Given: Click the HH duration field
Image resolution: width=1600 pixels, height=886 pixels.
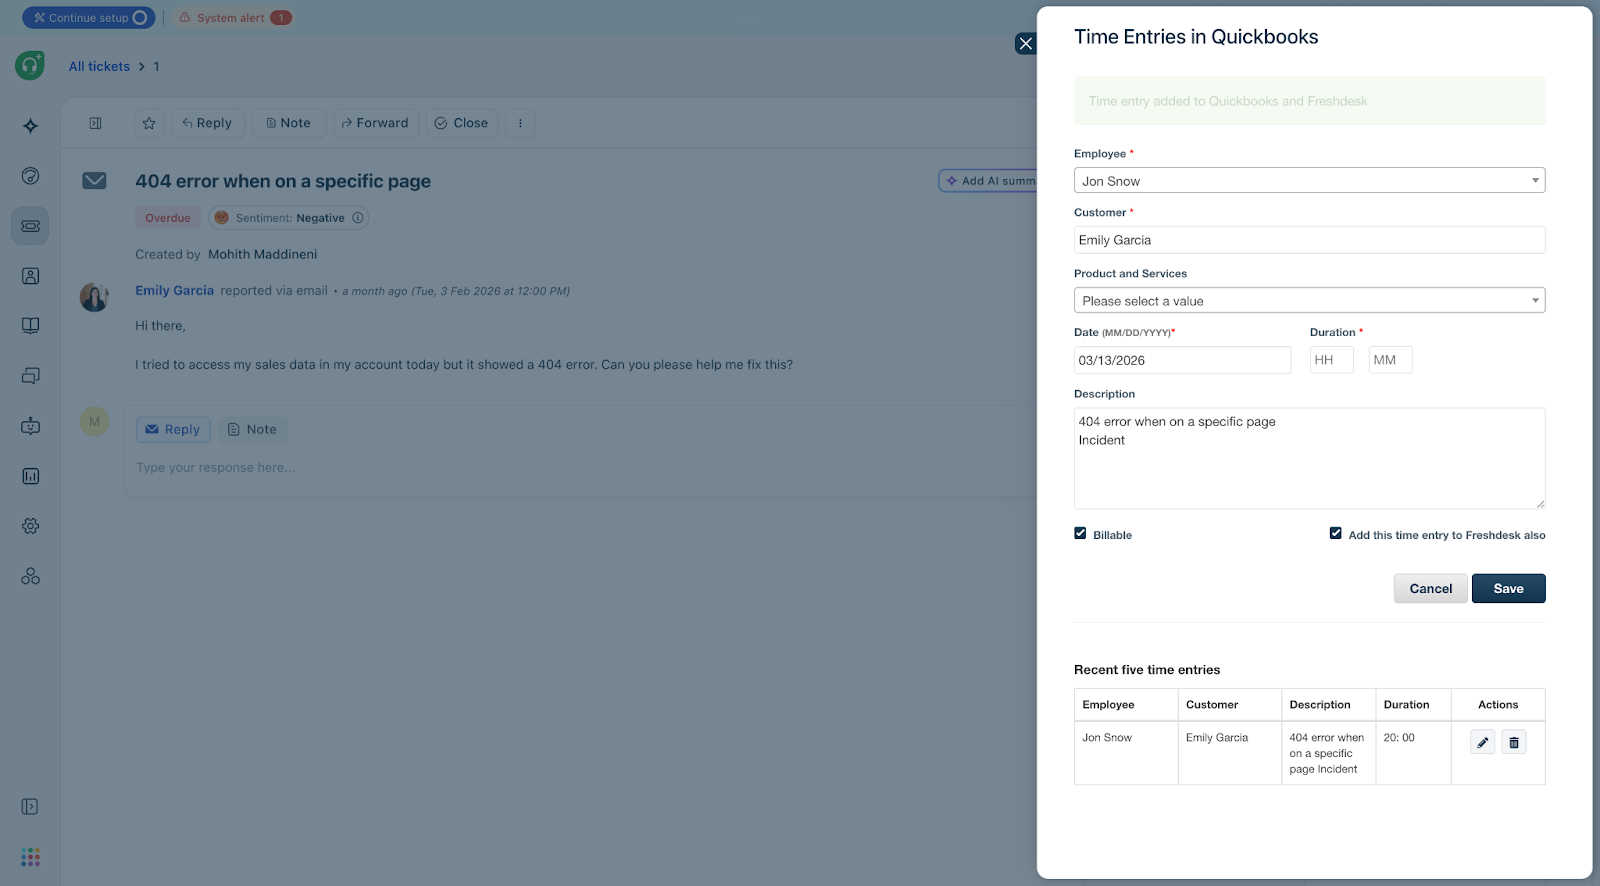Looking at the screenshot, I should point(1332,360).
